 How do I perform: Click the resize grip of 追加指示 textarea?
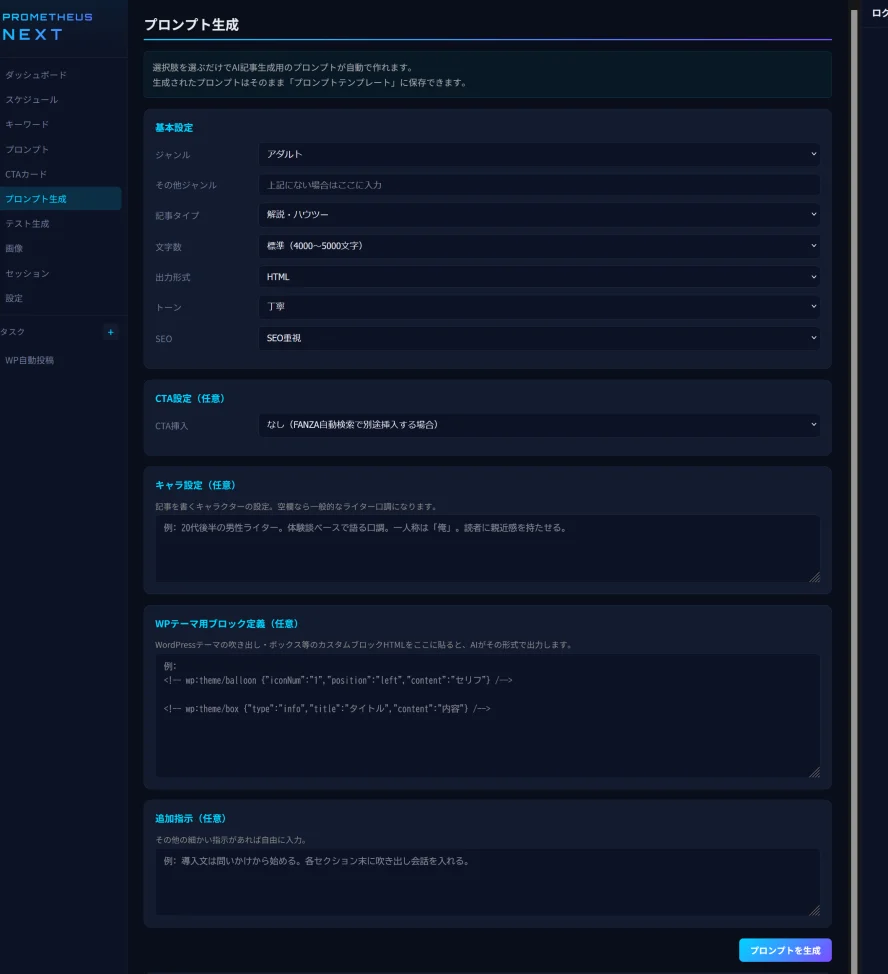pyautogui.click(x=815, y=910)
